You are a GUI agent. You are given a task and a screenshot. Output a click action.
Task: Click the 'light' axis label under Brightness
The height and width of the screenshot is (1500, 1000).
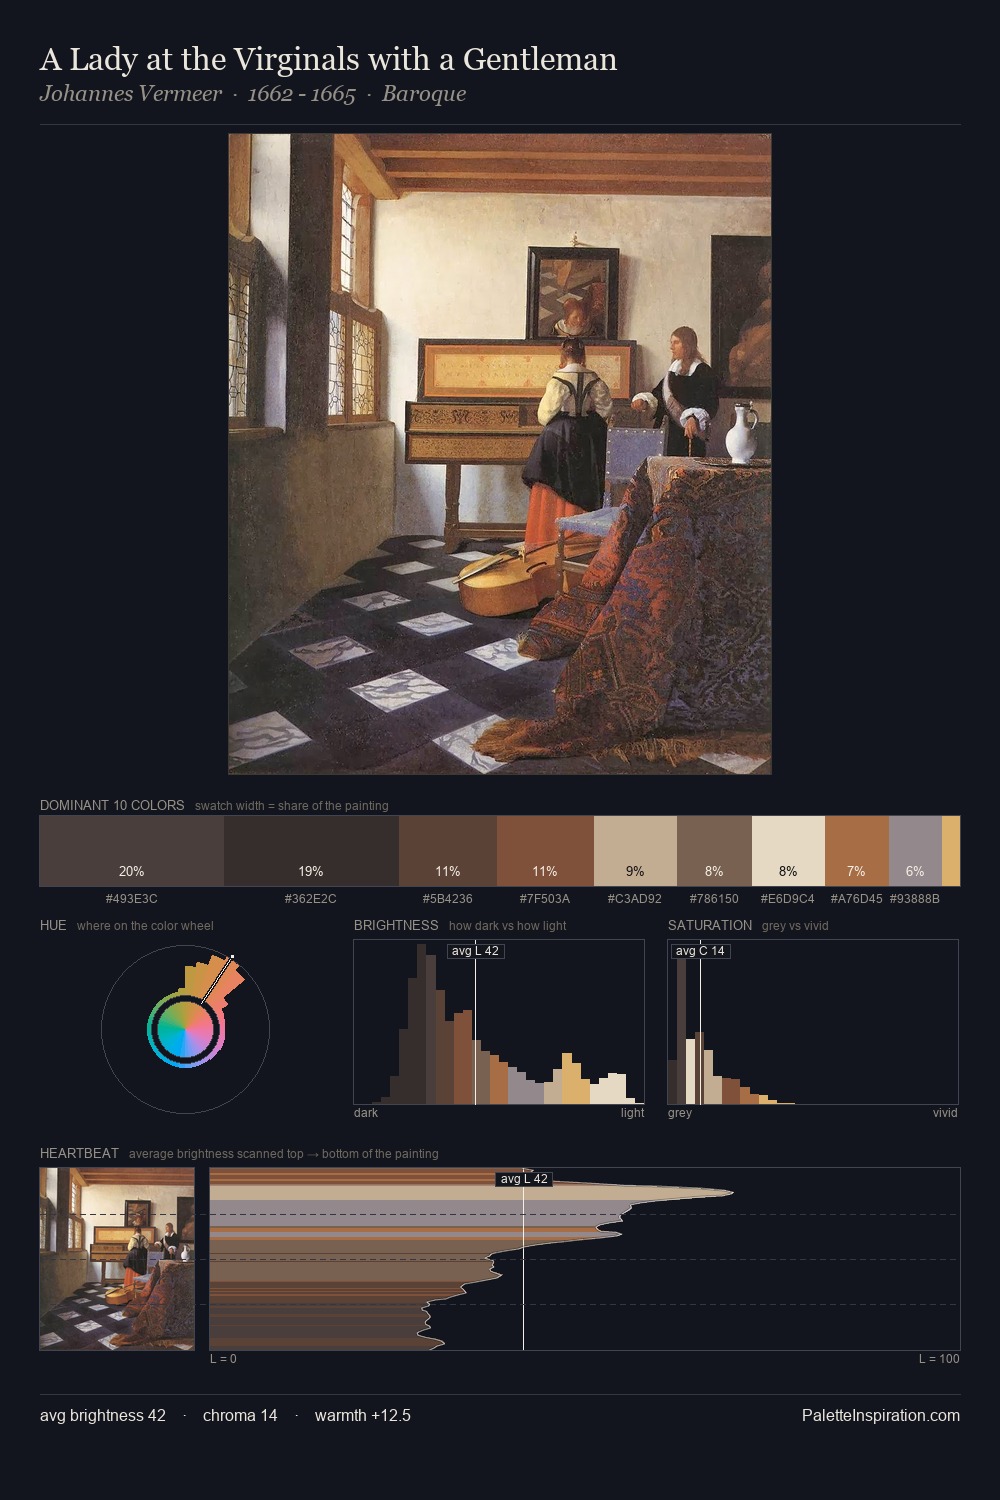[632, 1113]
